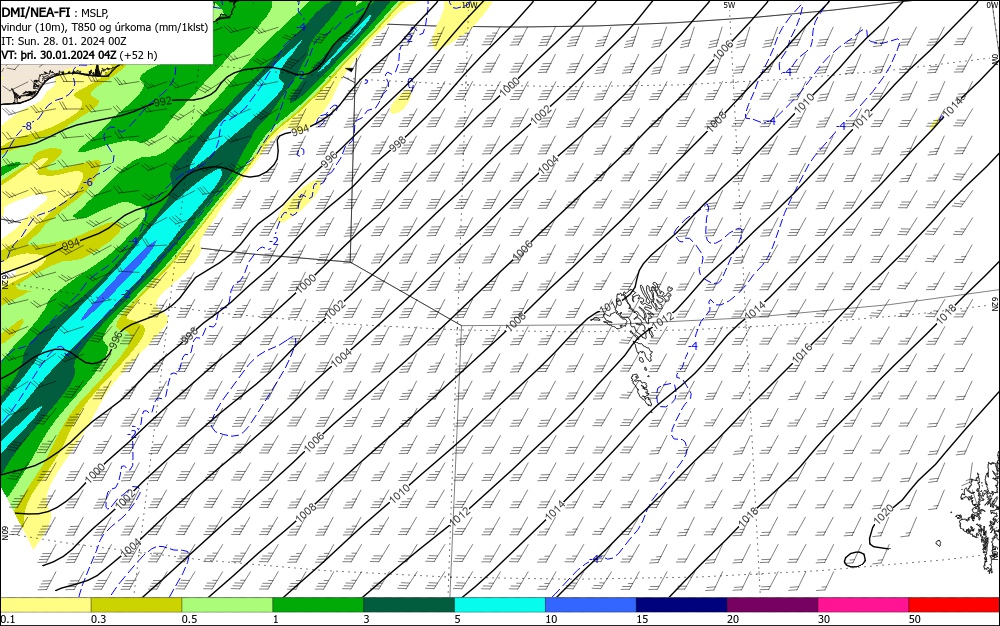The width and height of the screenshot is (1000, 626).
Task: Click the legend value "0.3"
Action: coord(98,619)
